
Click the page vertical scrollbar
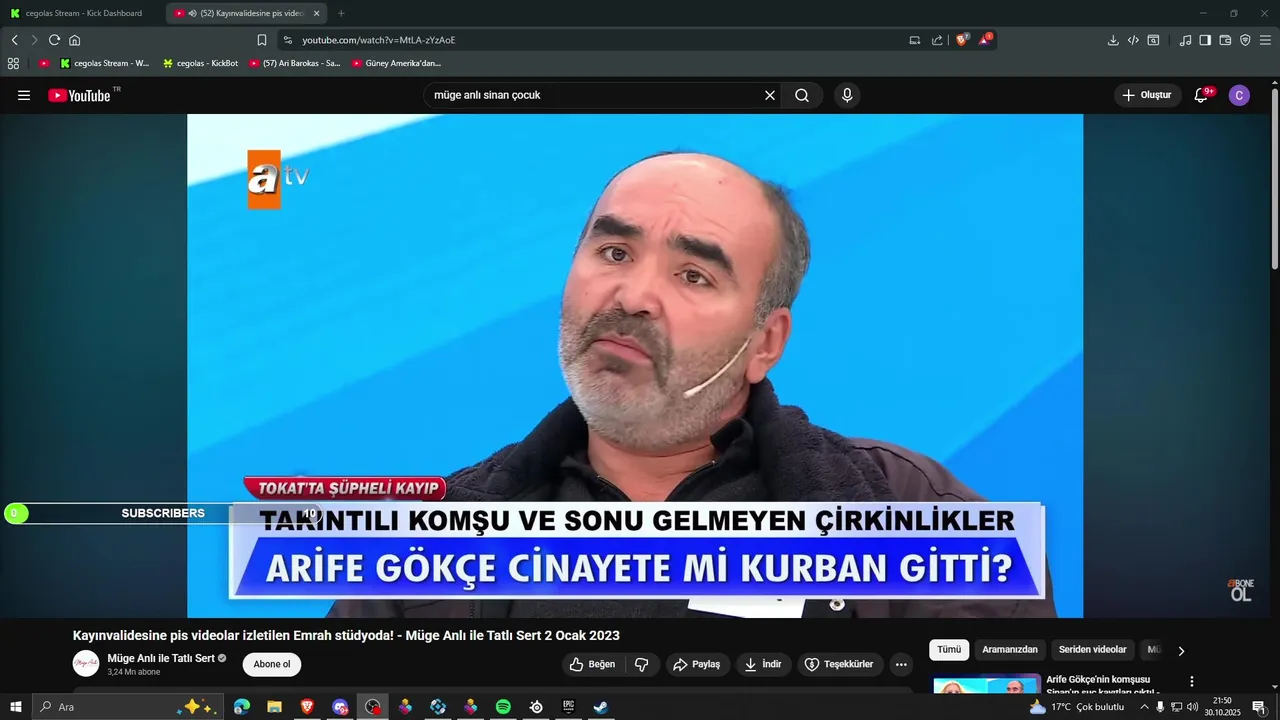point(1275,180)
